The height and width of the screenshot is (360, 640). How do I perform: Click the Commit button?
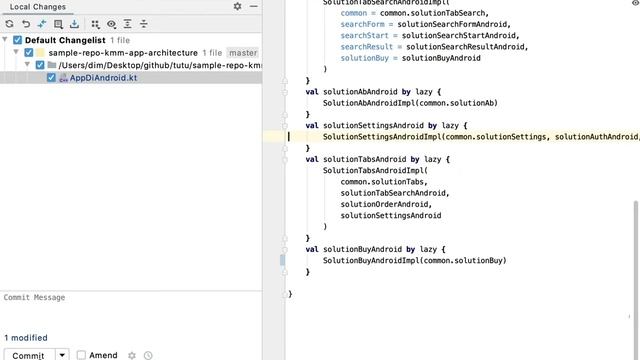pyautogui.click(x=29, y=356)
